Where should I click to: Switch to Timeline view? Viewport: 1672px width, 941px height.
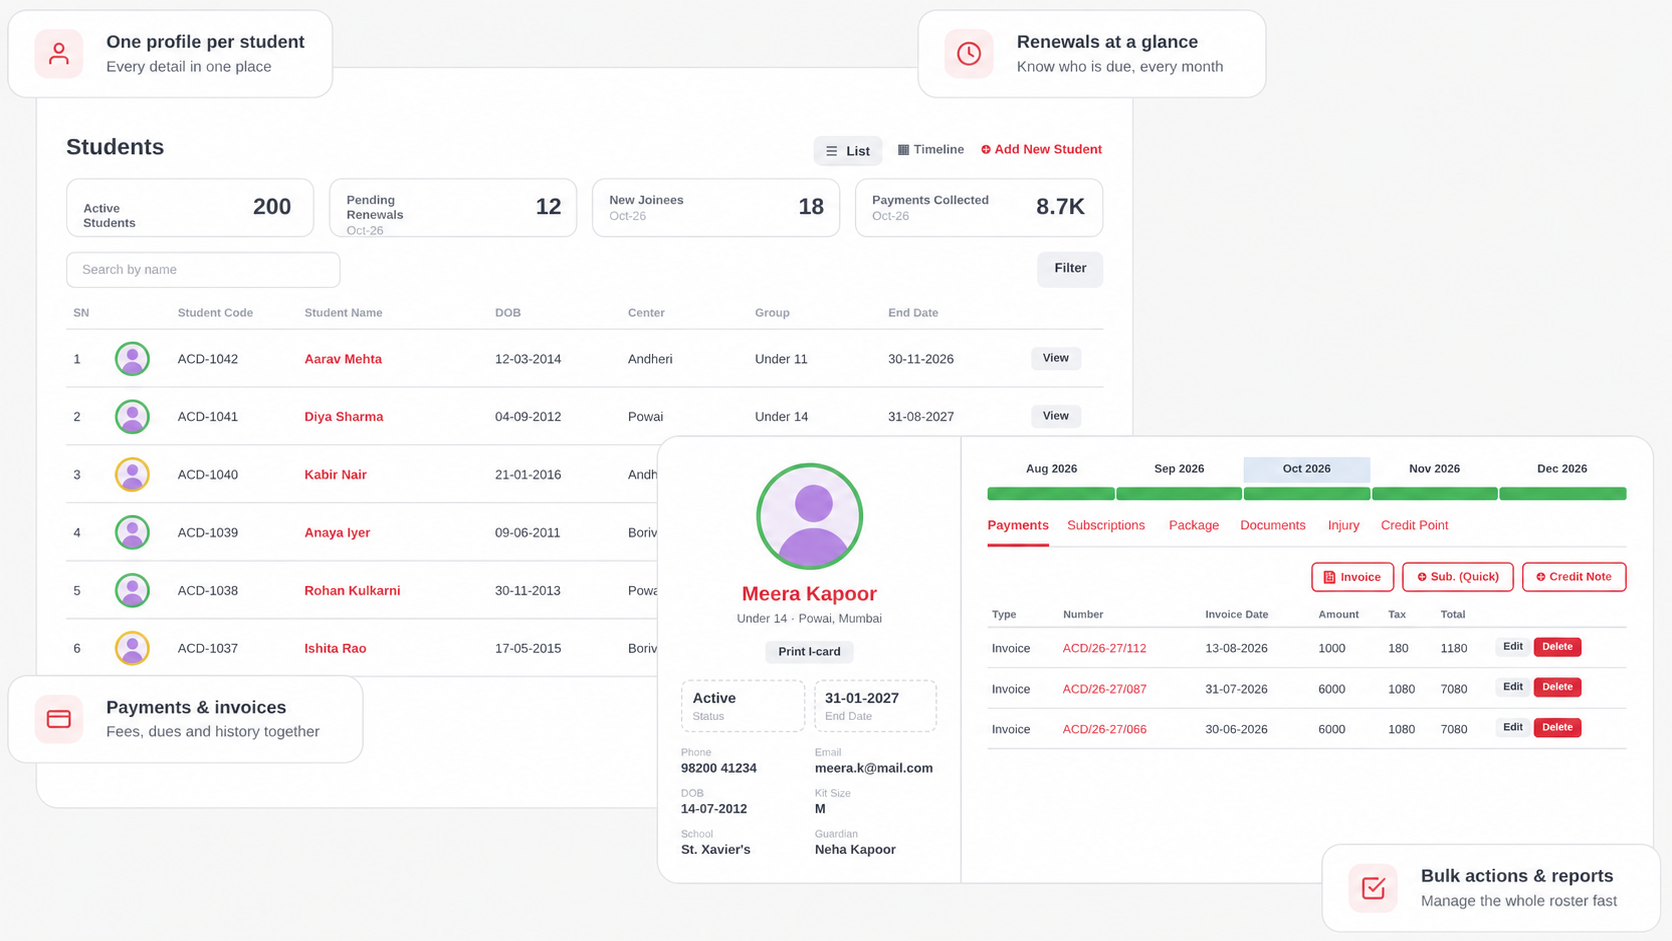point(931,150)
